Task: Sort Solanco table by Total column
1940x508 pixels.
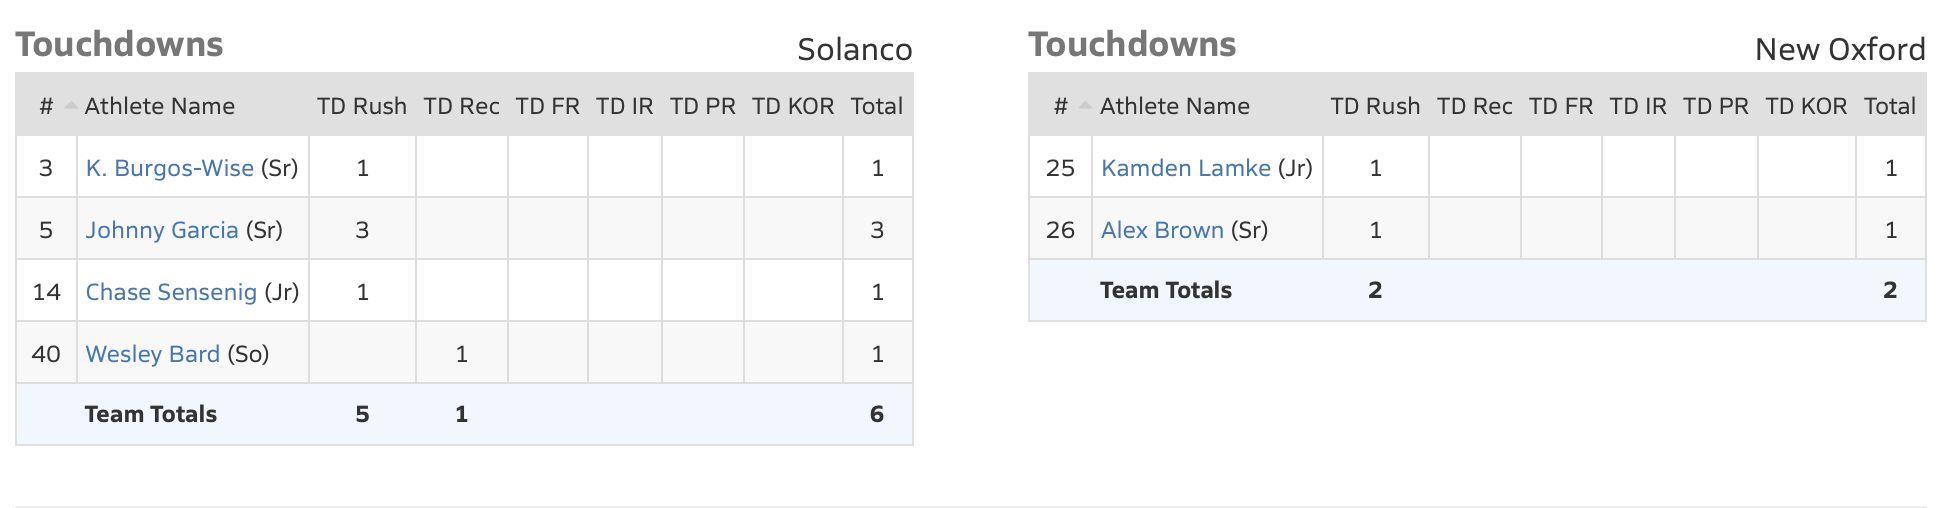Action: pyautogui.click(x=876, y=106)
